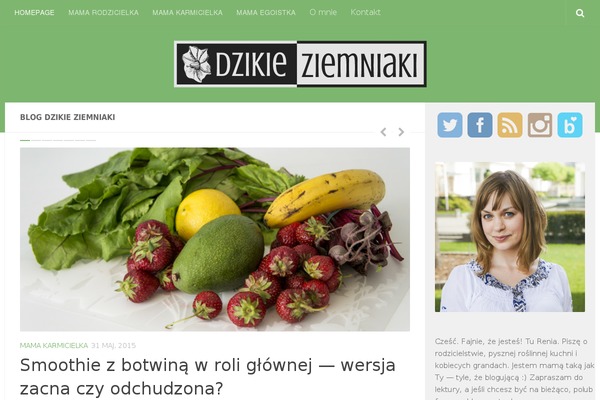Image resolution: width=600 pixels, height=400 pixels.
Task: Open the Facebook page icon
Action: [x=480, y=125]
